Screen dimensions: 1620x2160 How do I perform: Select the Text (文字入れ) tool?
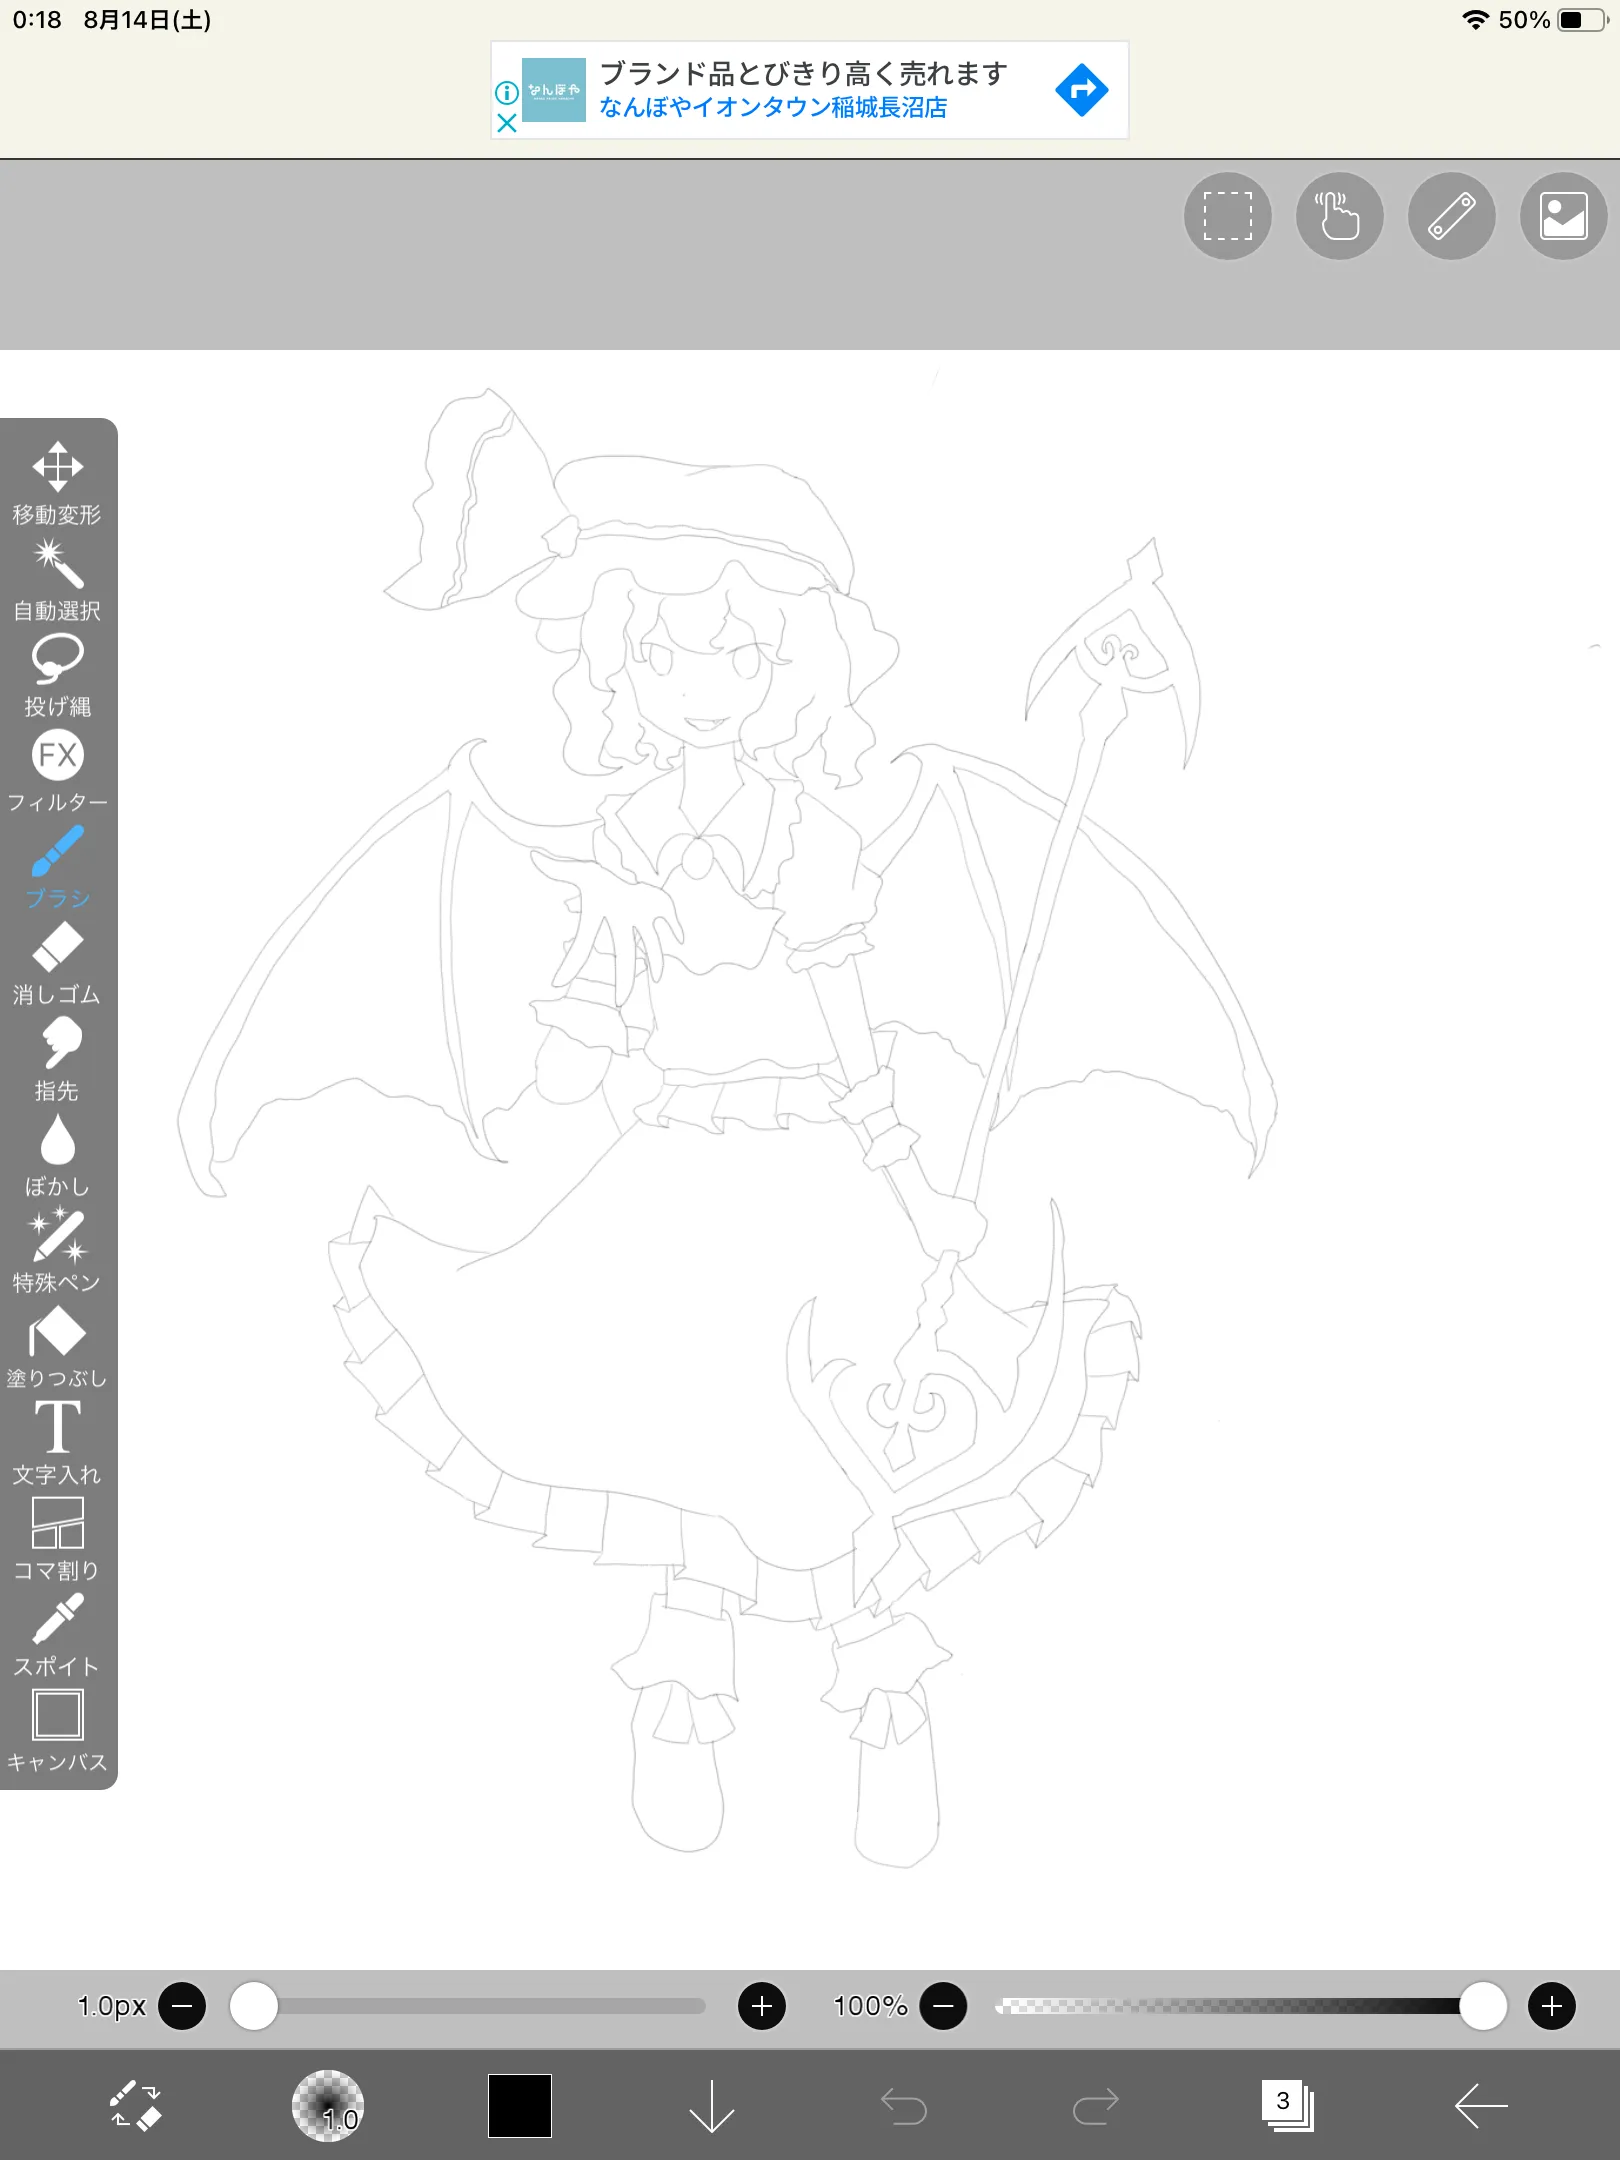pyautogui.click(x=57, y=1444)
